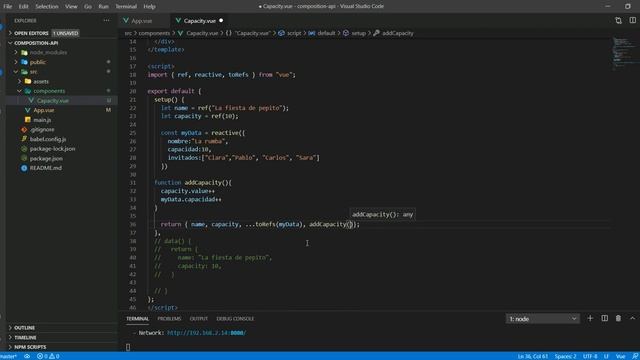Kill terminal with the trash icon
The image size is (640, 360).
pos(618,318)
